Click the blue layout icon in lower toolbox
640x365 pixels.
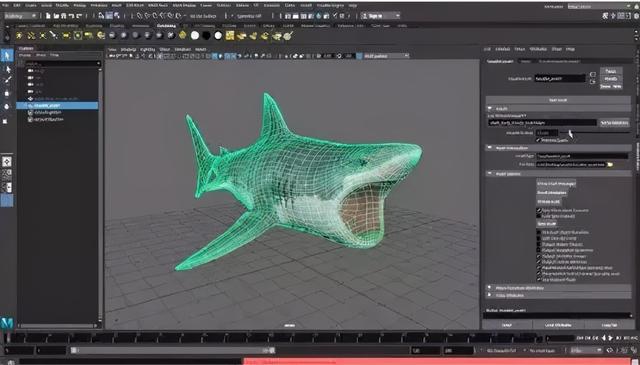tap(7, 200)
